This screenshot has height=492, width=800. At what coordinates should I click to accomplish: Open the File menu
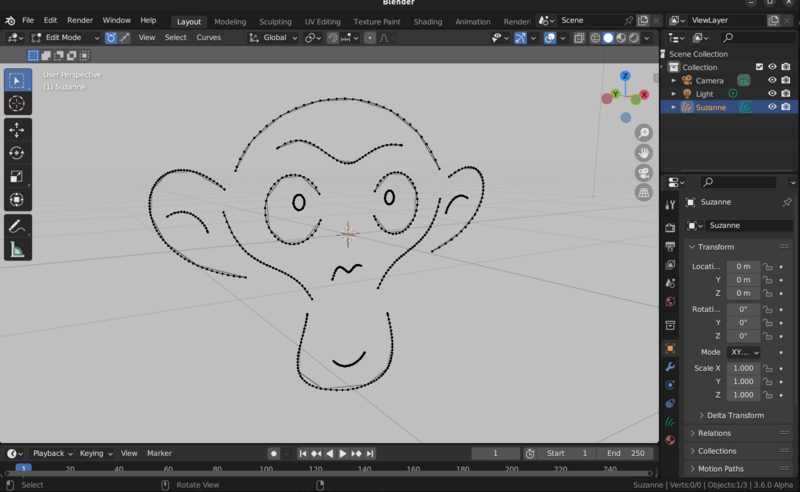coord(28,20)
